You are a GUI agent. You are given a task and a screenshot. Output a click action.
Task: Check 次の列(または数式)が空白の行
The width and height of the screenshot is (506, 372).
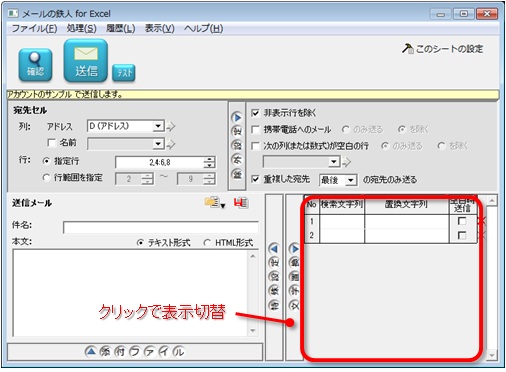(255, 146)
